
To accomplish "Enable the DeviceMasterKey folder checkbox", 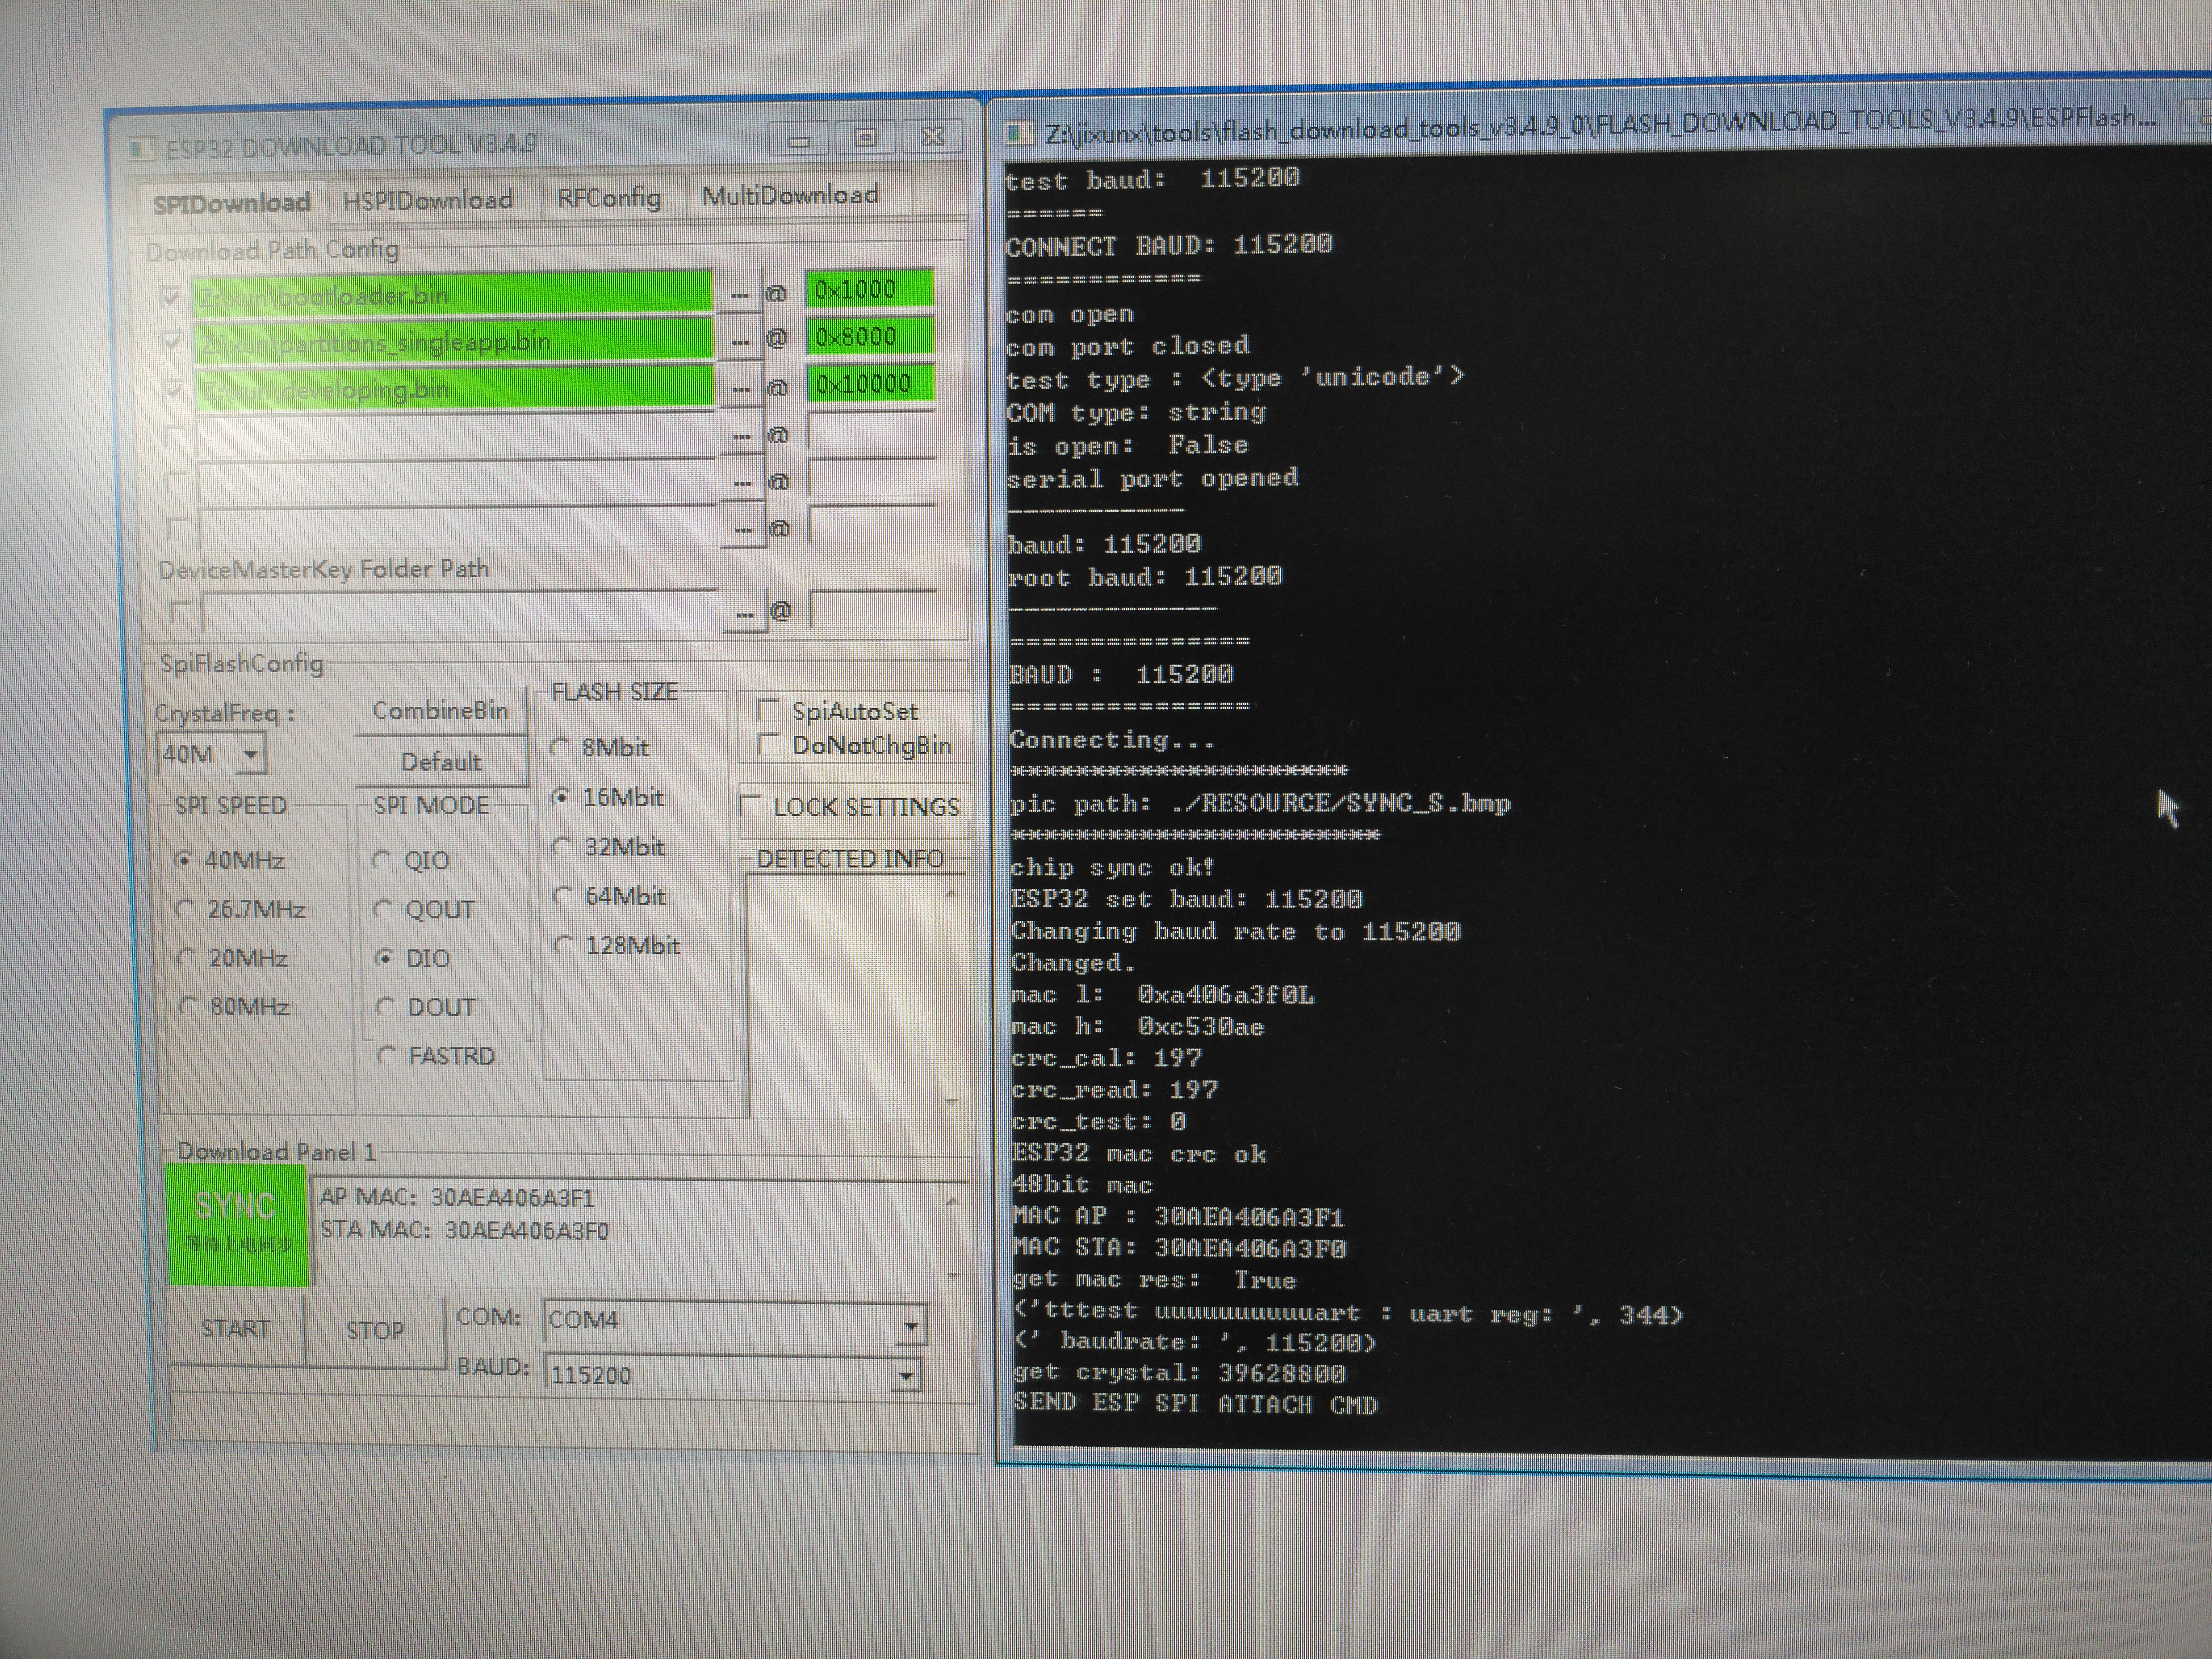I will 181,611.
